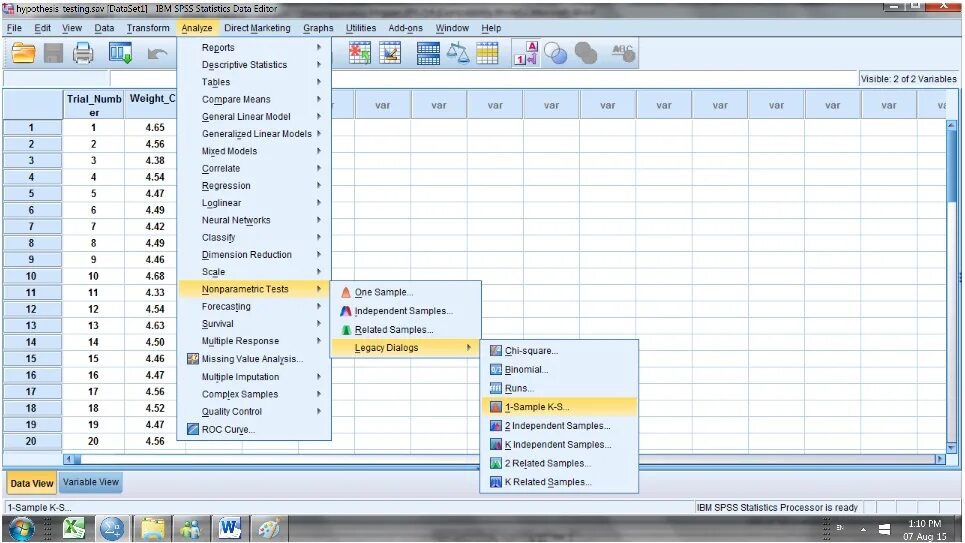
Task: Expand the Reports submenu
Action: tap(254, 47)
